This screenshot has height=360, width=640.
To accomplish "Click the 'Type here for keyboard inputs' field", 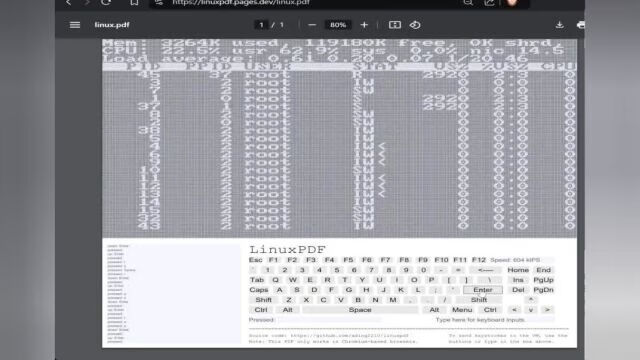I will pyautogui.click(x=480, y=320).
